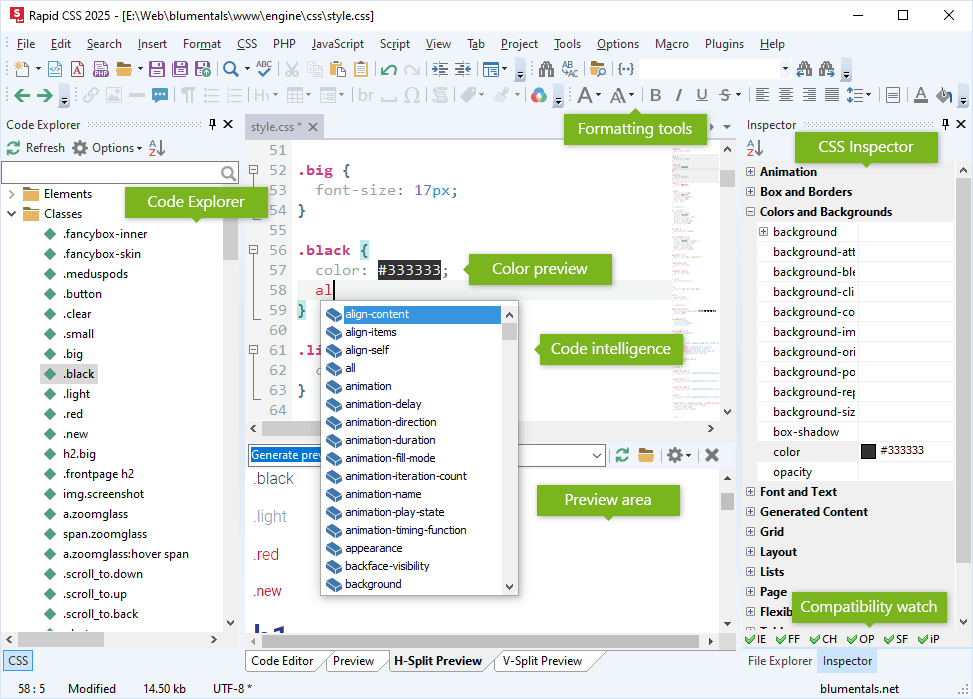Select the Spell Check icon

click(x=263, y=67)
